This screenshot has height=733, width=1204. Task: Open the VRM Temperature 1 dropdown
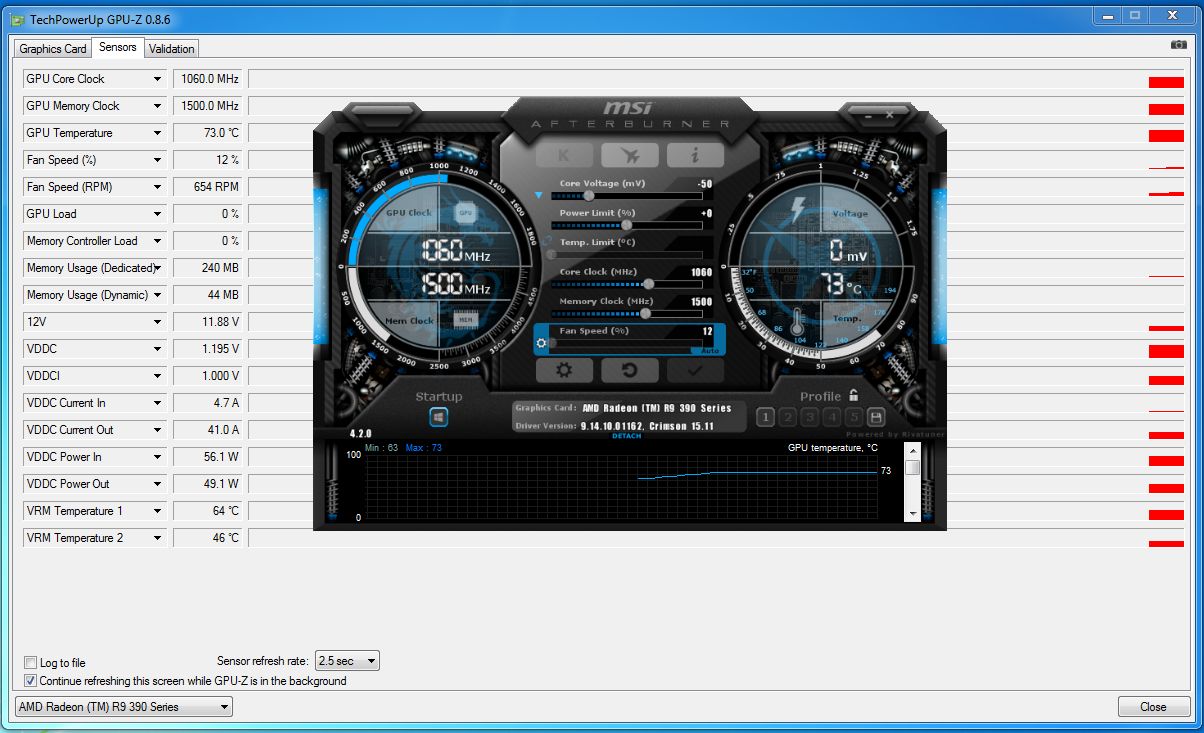(157, 511)
